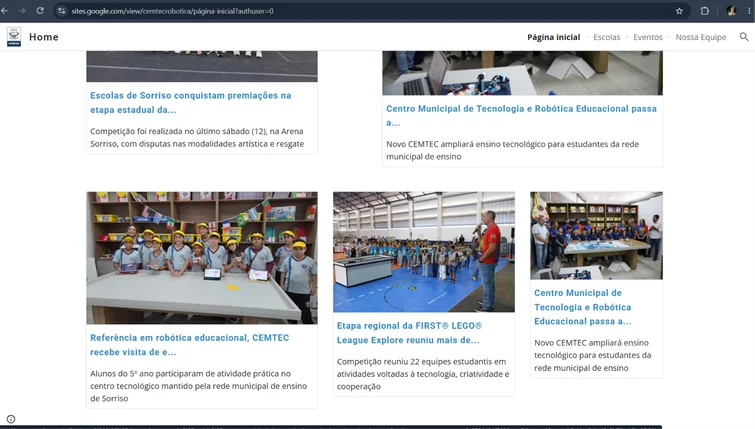Open article 'Escolas de Sorriso conquistam premiações'

[191, 103]
